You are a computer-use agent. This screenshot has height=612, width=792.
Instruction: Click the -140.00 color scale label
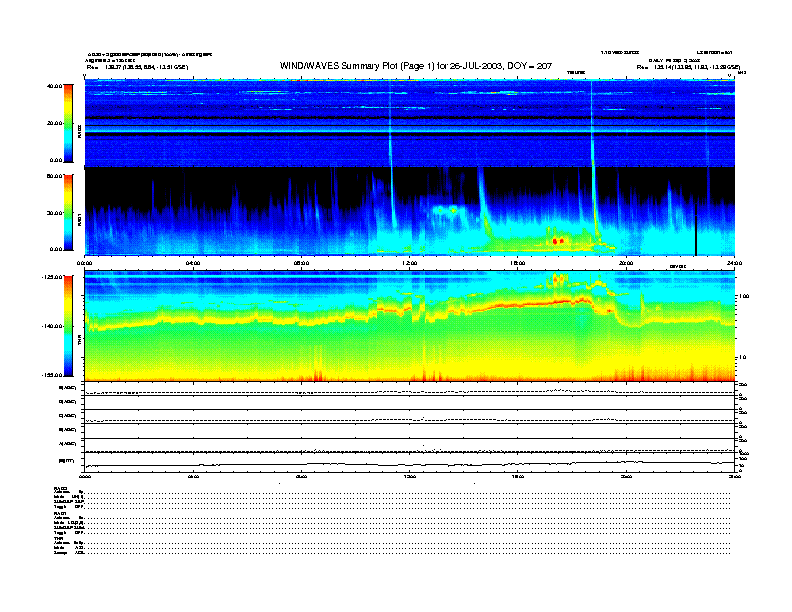click(x=52, y=326)
